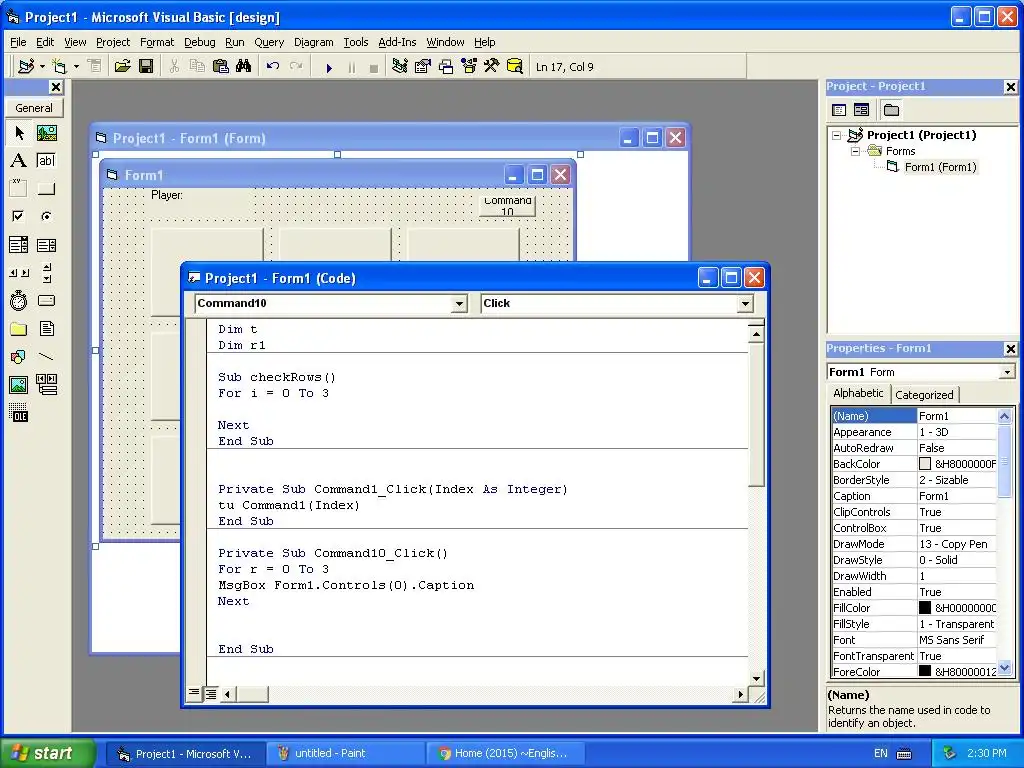This screenshot has height=768, width=1024.
Task: Select the ComboBox tool
Action: (19, 245)
